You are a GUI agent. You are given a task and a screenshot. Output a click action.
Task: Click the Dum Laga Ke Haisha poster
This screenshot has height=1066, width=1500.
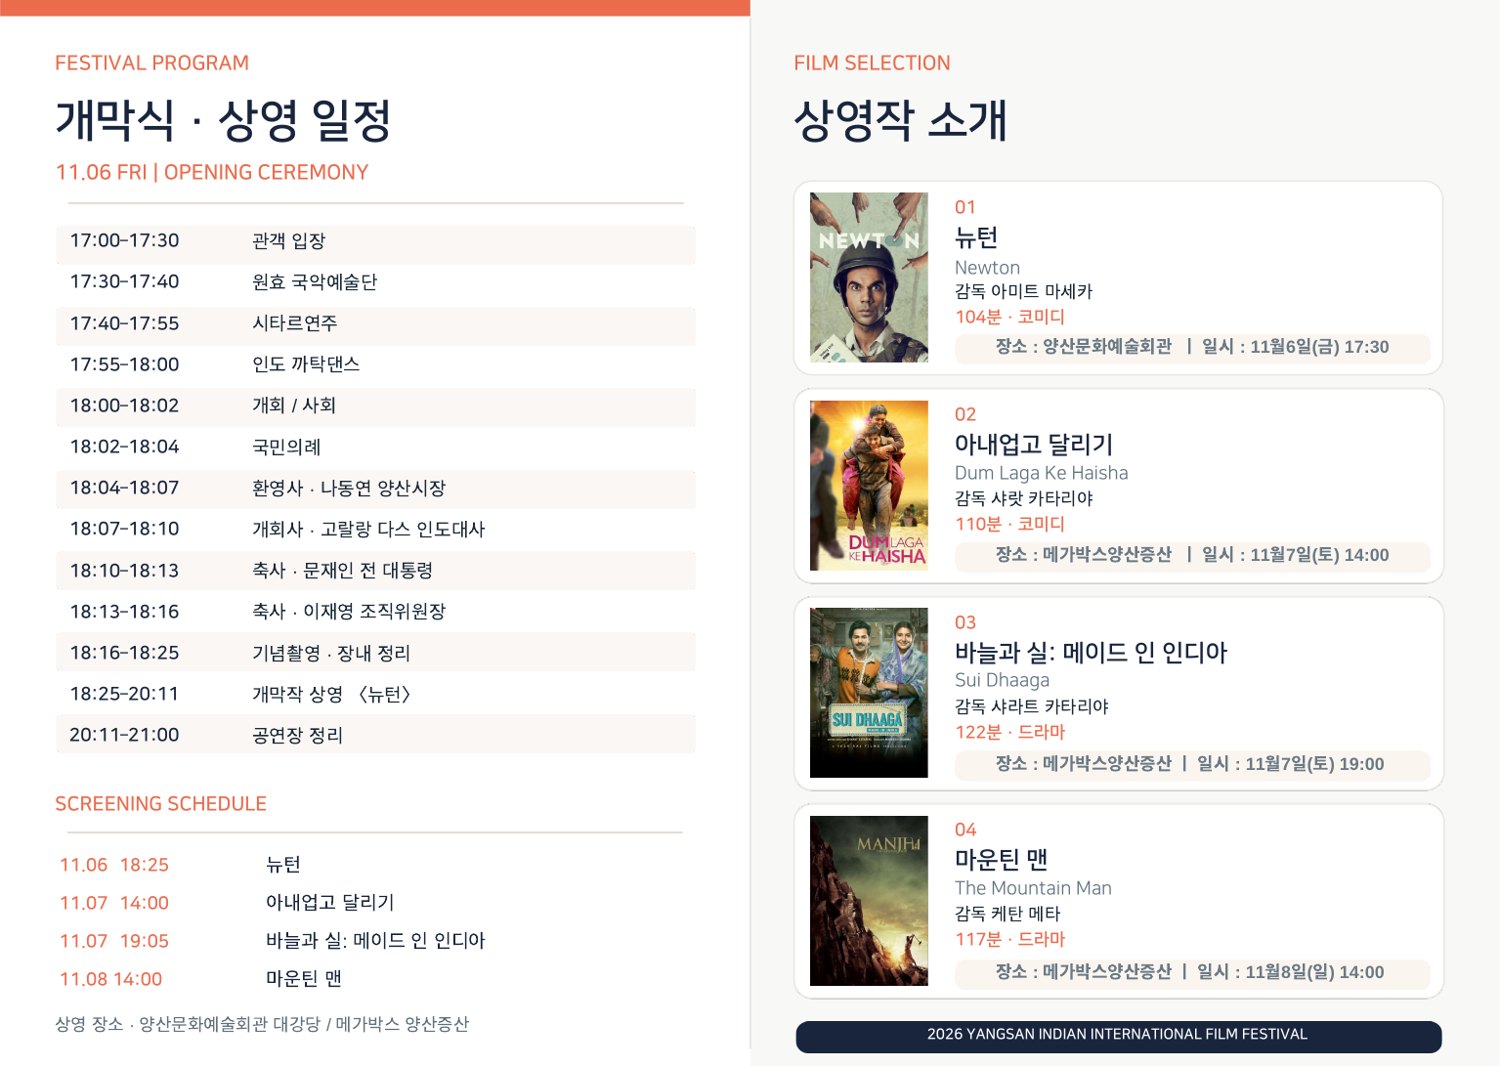click(x=869, y=486)
